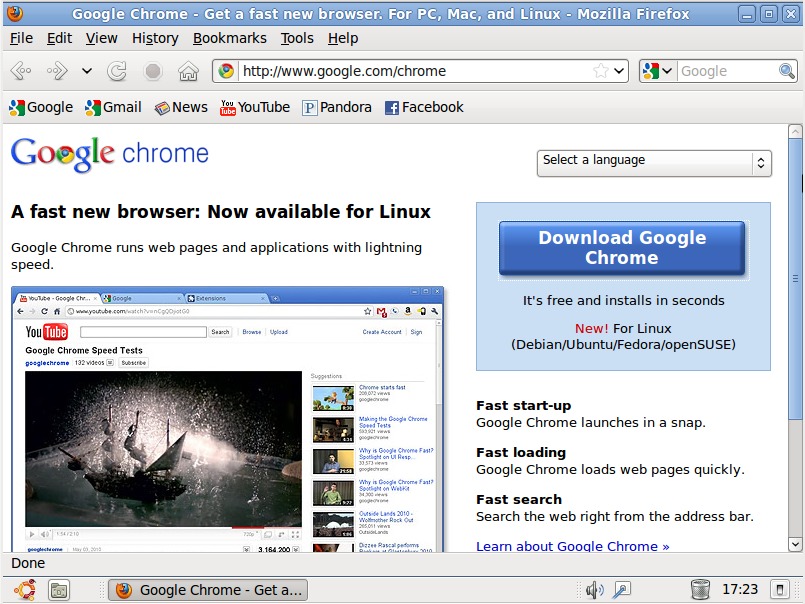Click the page scrollbar up arrow
This screenshot has width=805, height=604.
pos(795,131)
